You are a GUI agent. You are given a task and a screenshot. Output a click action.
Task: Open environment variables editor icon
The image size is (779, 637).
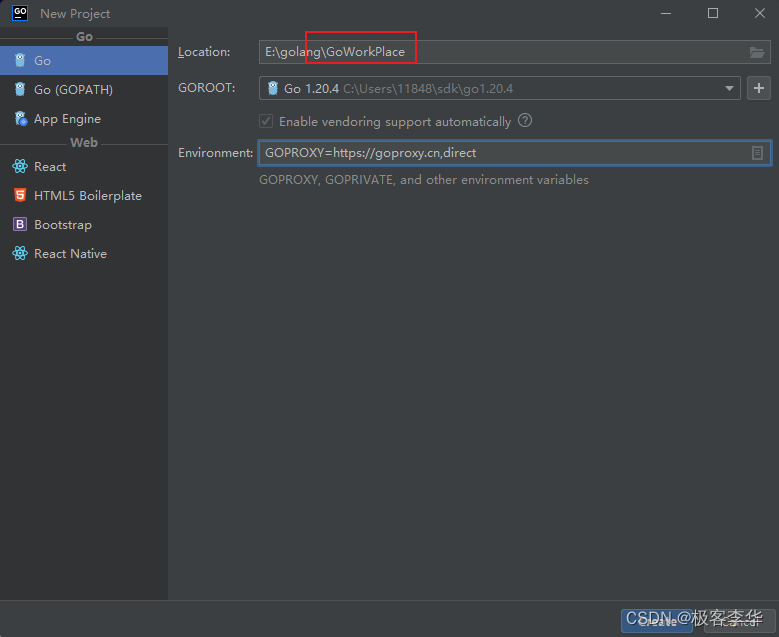tap(757, 153)
